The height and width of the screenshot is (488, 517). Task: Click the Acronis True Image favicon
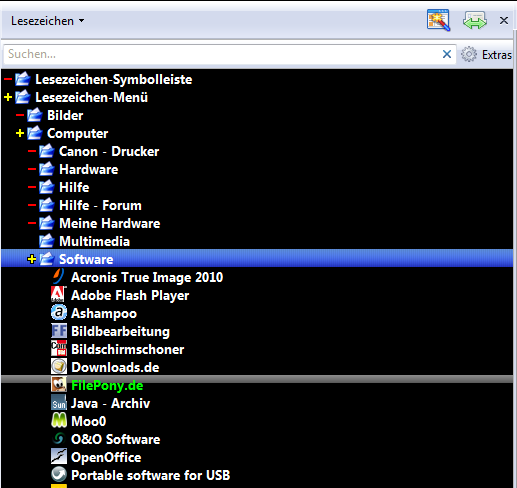click(59, 276)
